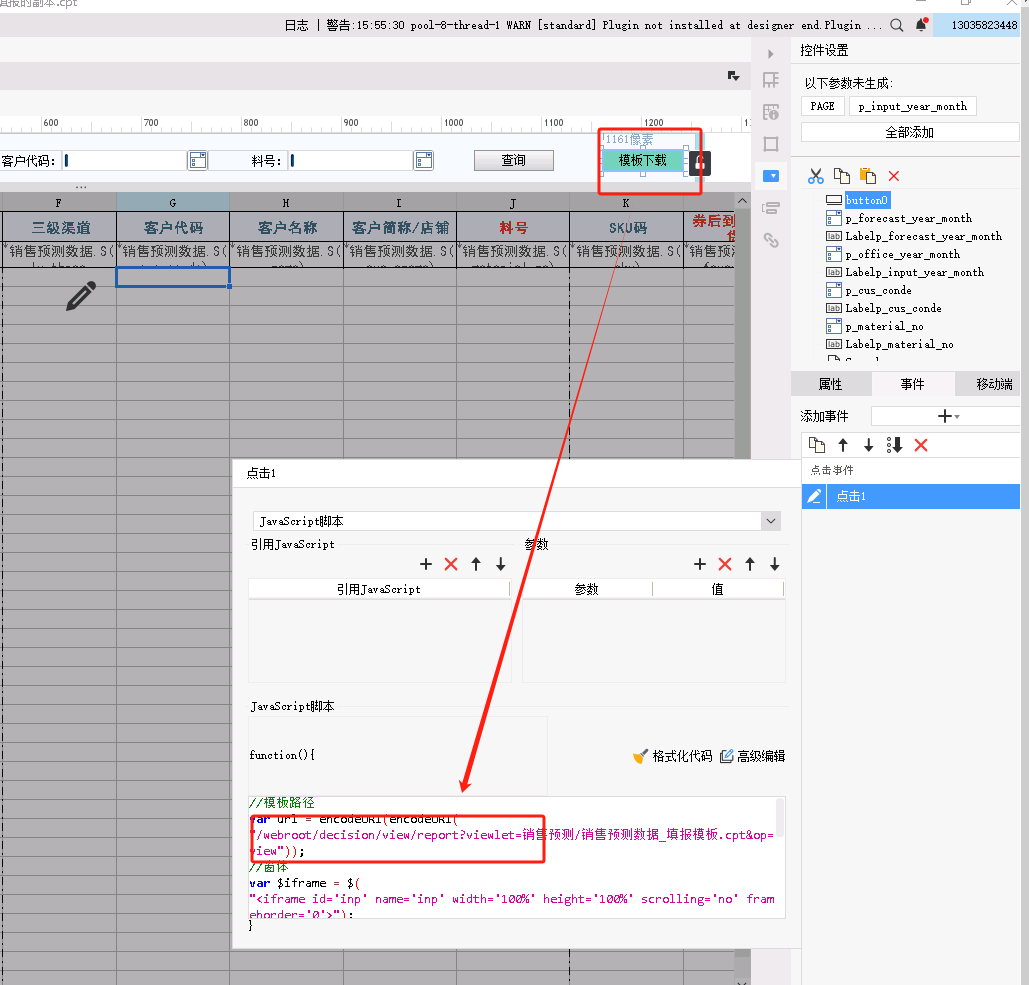Image resolution: width=1029 pixels, height=985 pixels.
Task: Open the cell properties sidebar icon
Action: pos(770,80)
